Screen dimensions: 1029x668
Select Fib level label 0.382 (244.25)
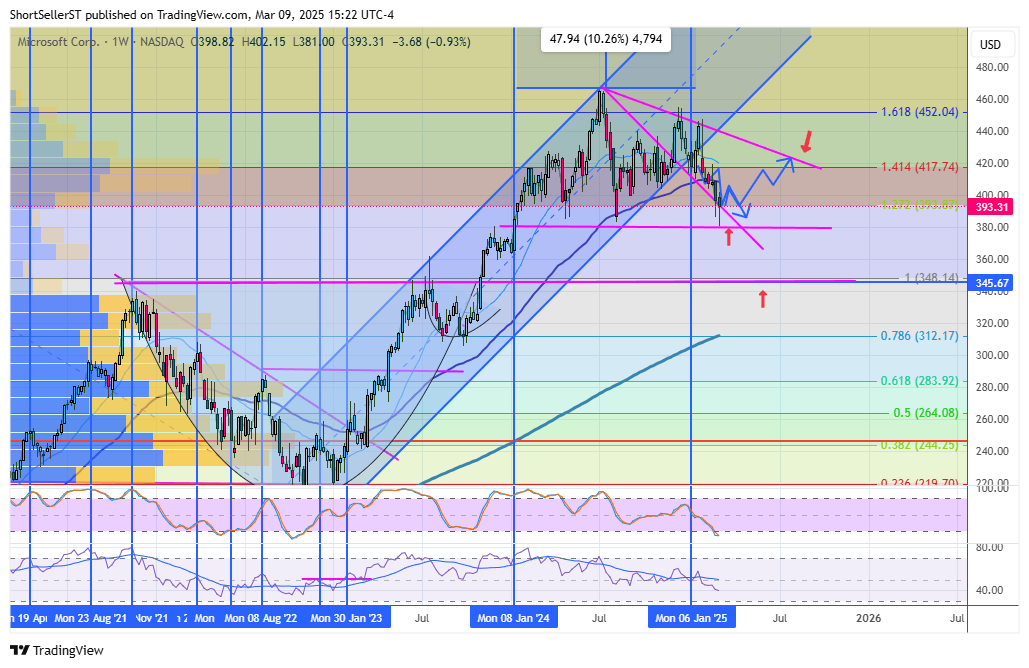click(x=919, y=445)
